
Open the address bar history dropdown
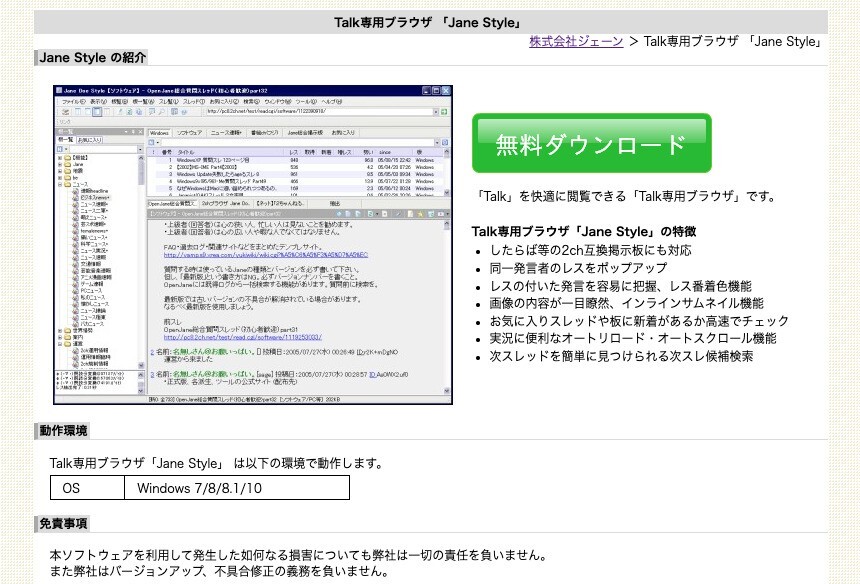pyautogui.click(x=436, y=112)
